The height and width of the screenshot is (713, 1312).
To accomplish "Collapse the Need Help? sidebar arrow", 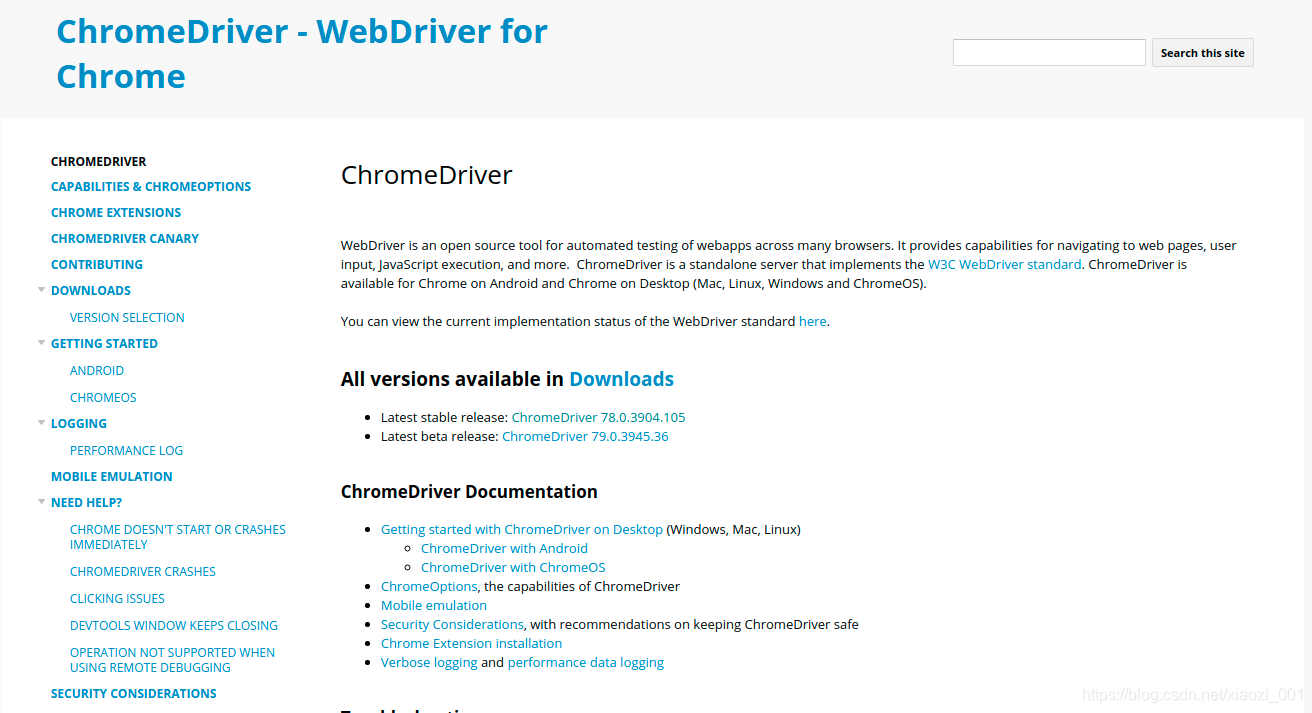I will (42, 502).
